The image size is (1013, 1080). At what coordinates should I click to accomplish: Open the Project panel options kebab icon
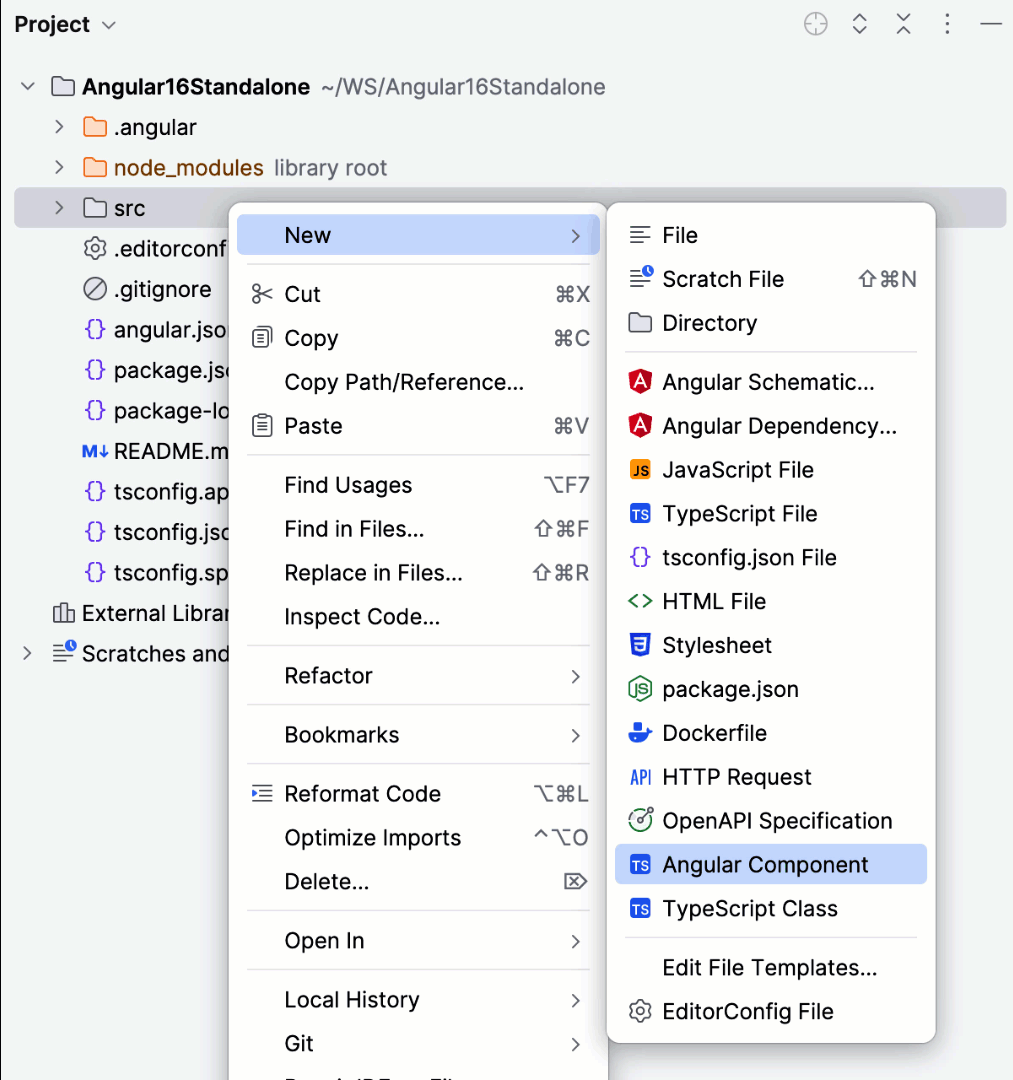click(946, 24)
